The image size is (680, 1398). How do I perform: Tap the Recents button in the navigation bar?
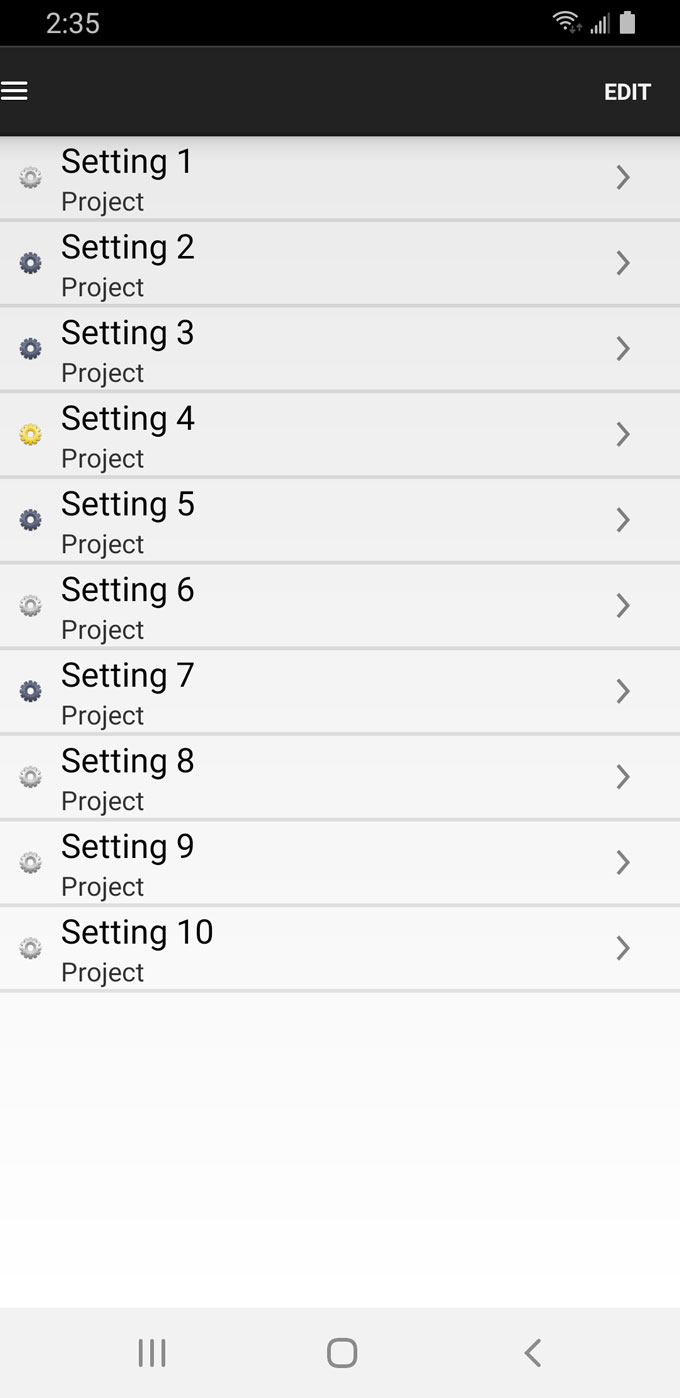150,1352
